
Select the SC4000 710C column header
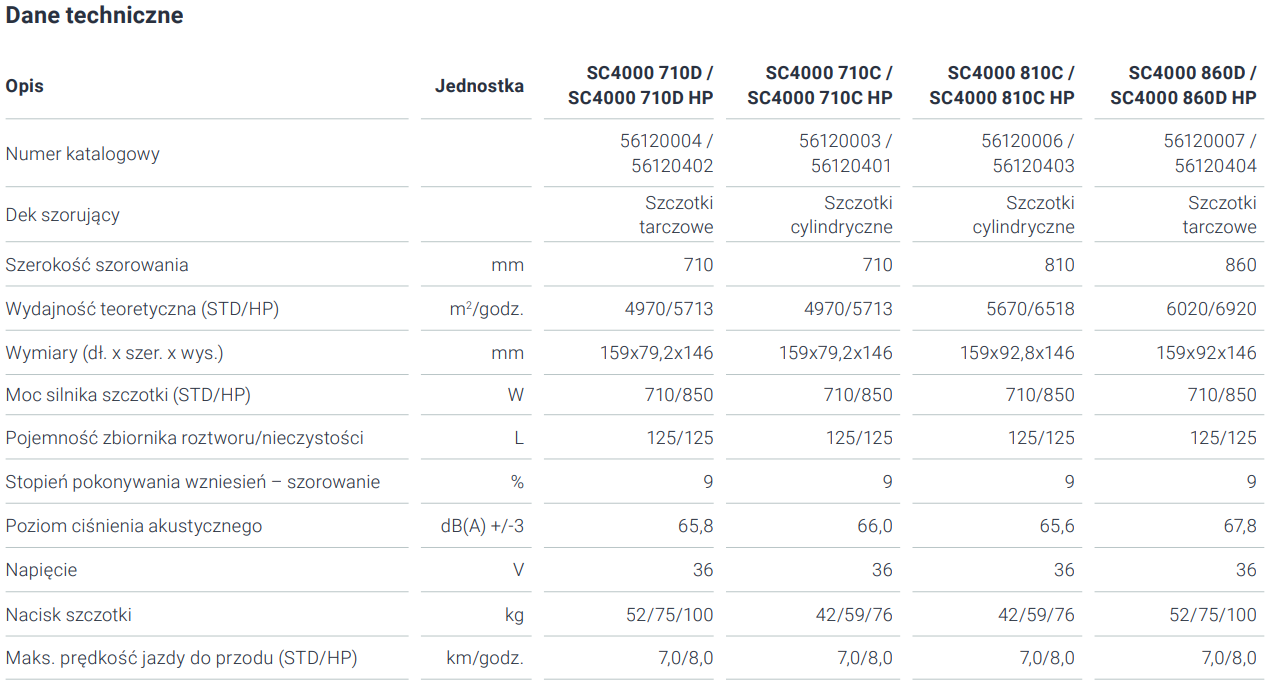click(820, 86)
